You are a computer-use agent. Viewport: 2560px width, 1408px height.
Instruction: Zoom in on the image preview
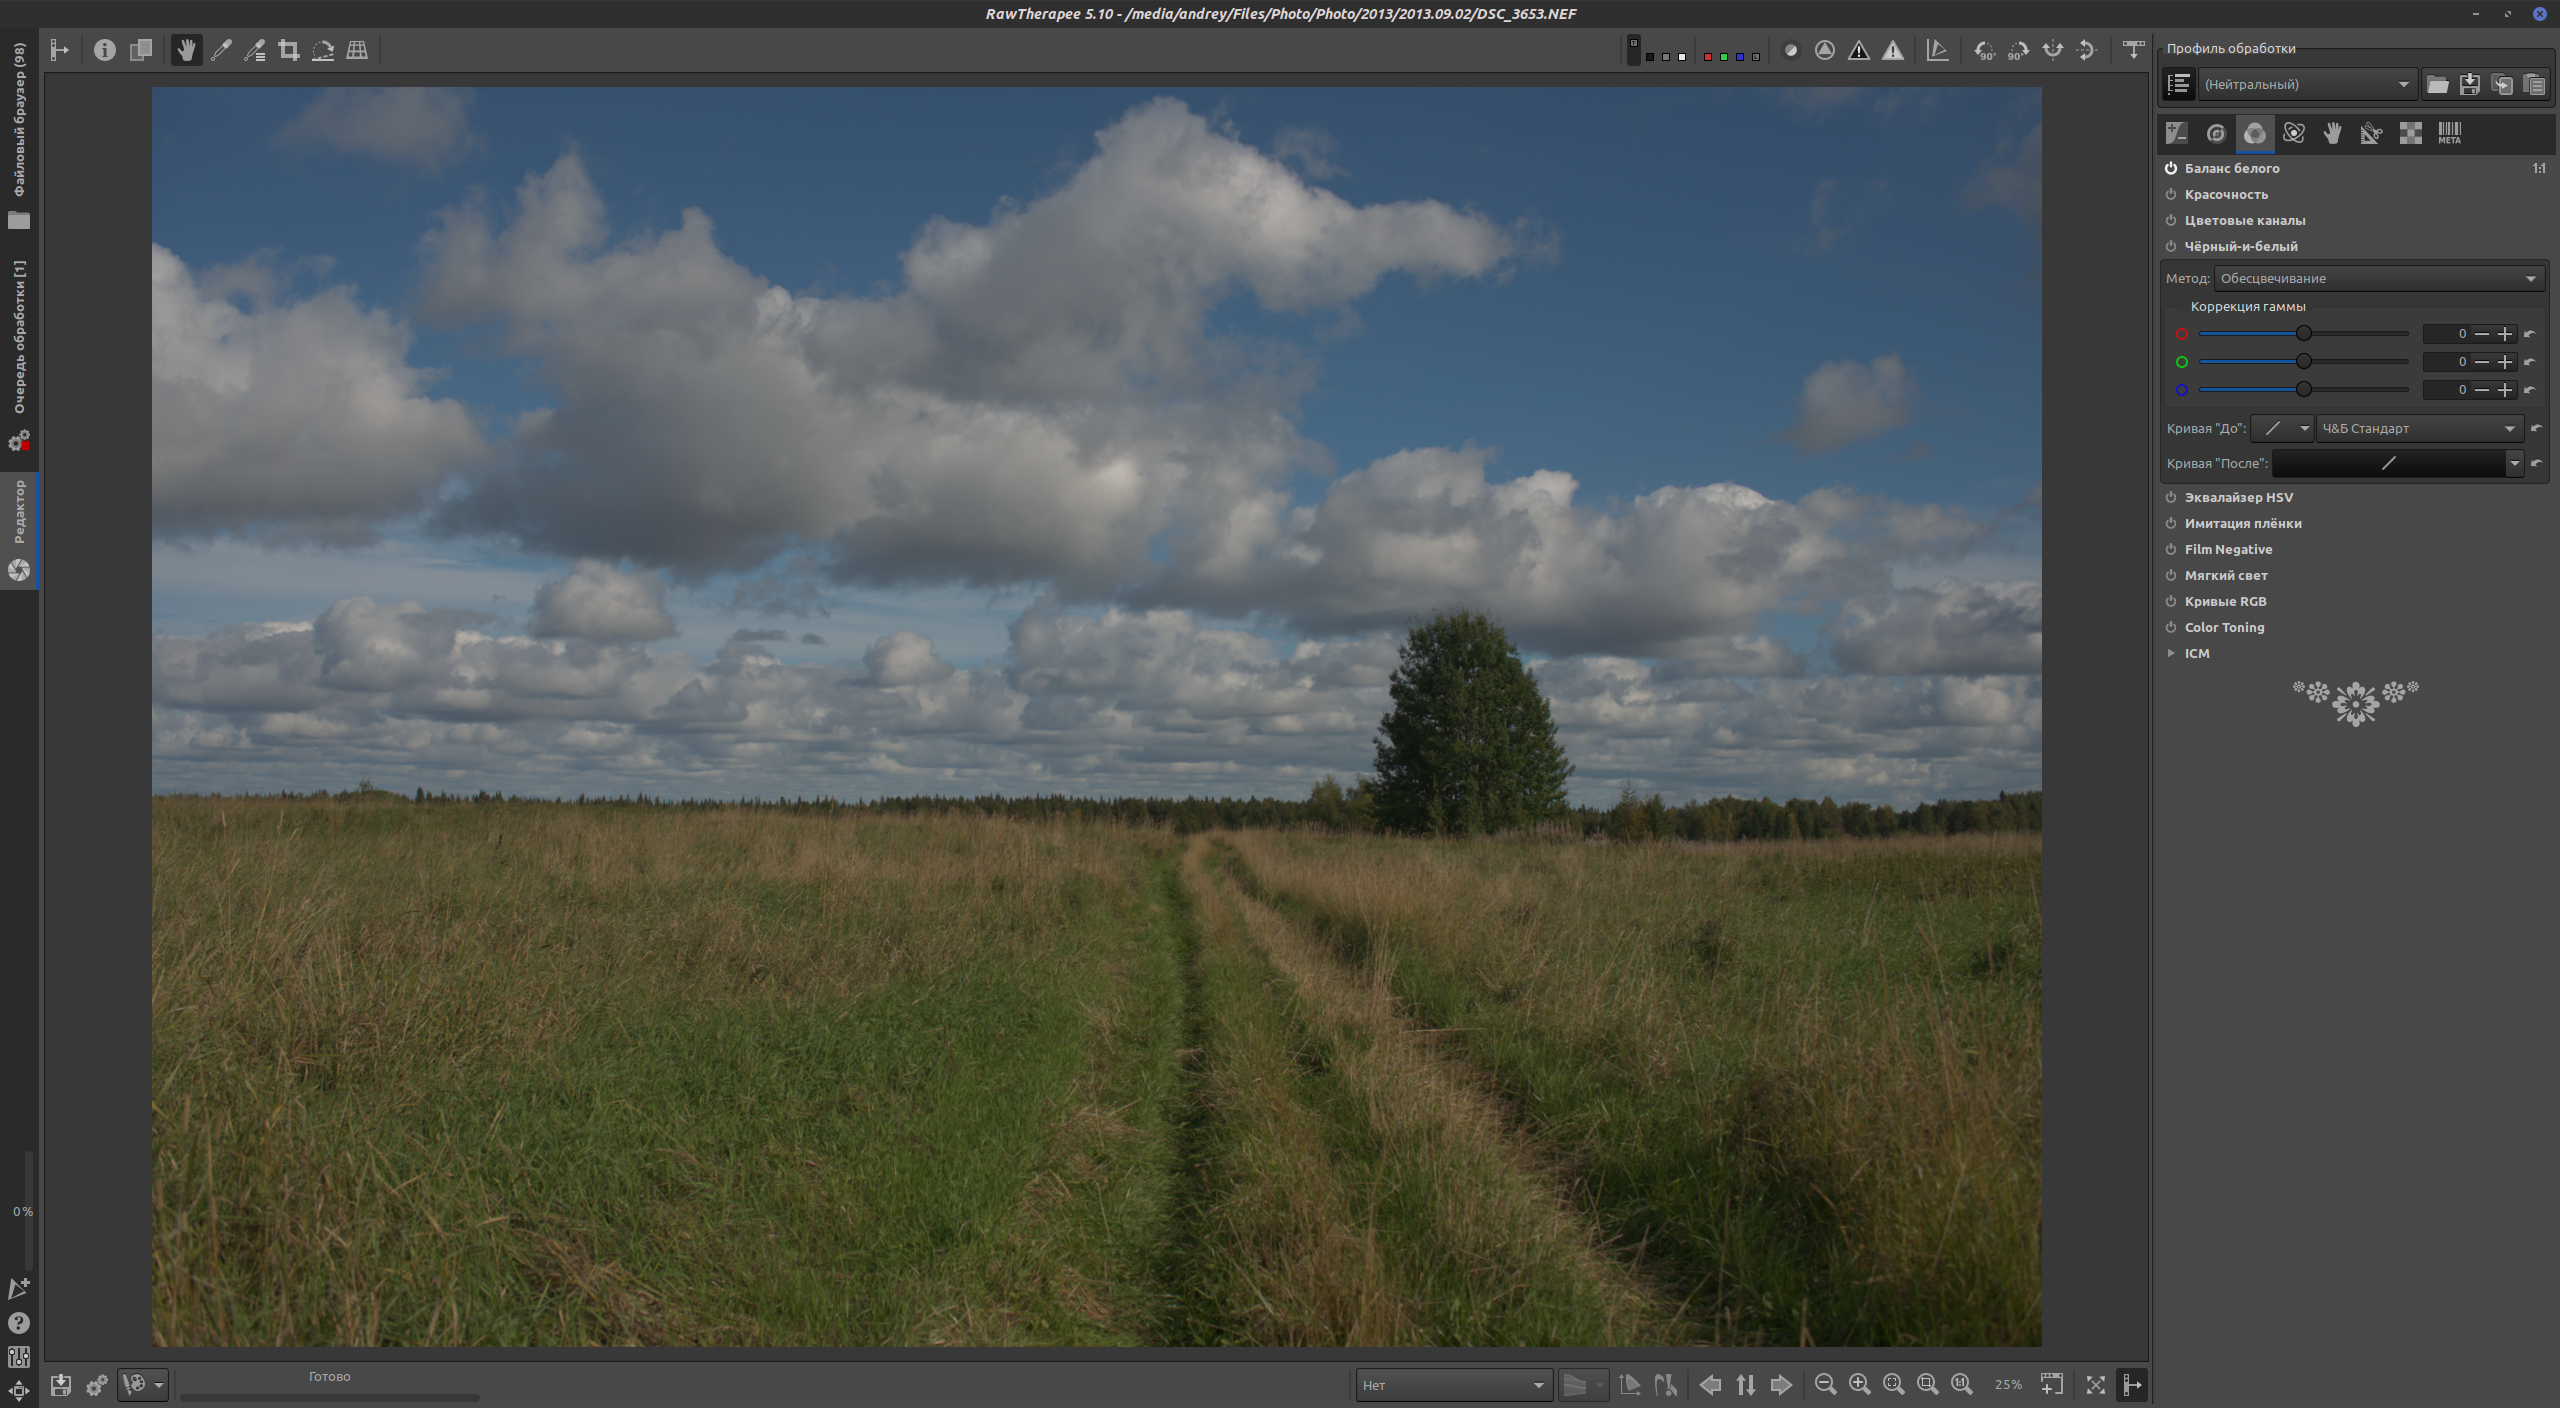1859,1384
